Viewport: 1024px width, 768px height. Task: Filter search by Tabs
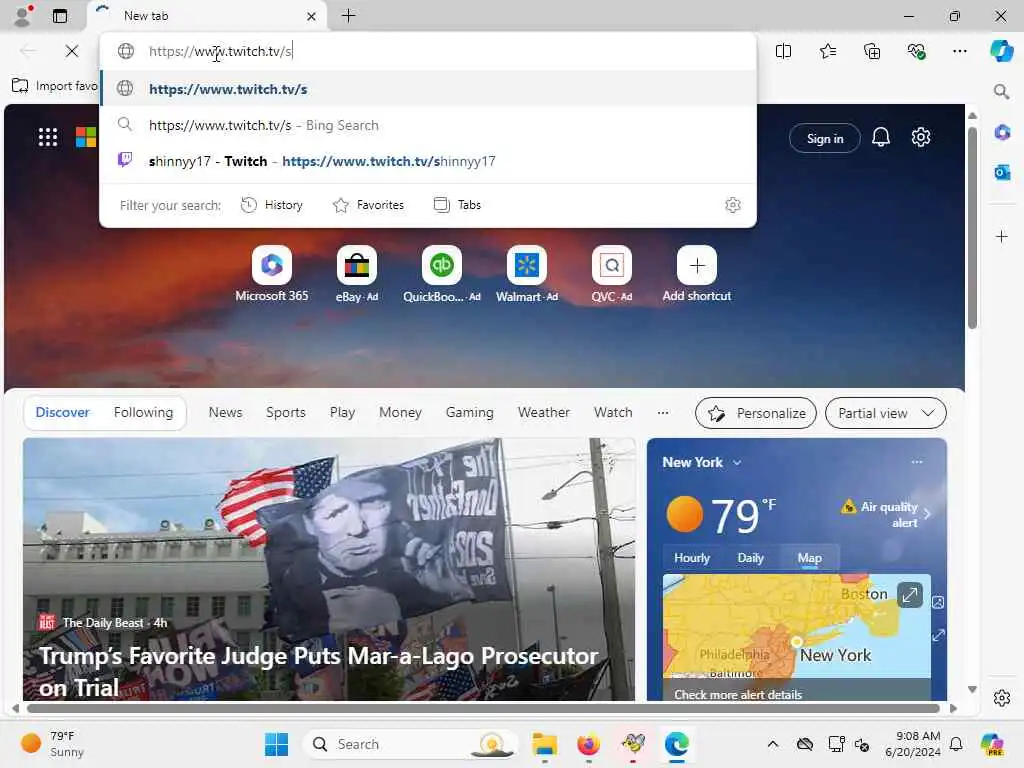[457, 205]
